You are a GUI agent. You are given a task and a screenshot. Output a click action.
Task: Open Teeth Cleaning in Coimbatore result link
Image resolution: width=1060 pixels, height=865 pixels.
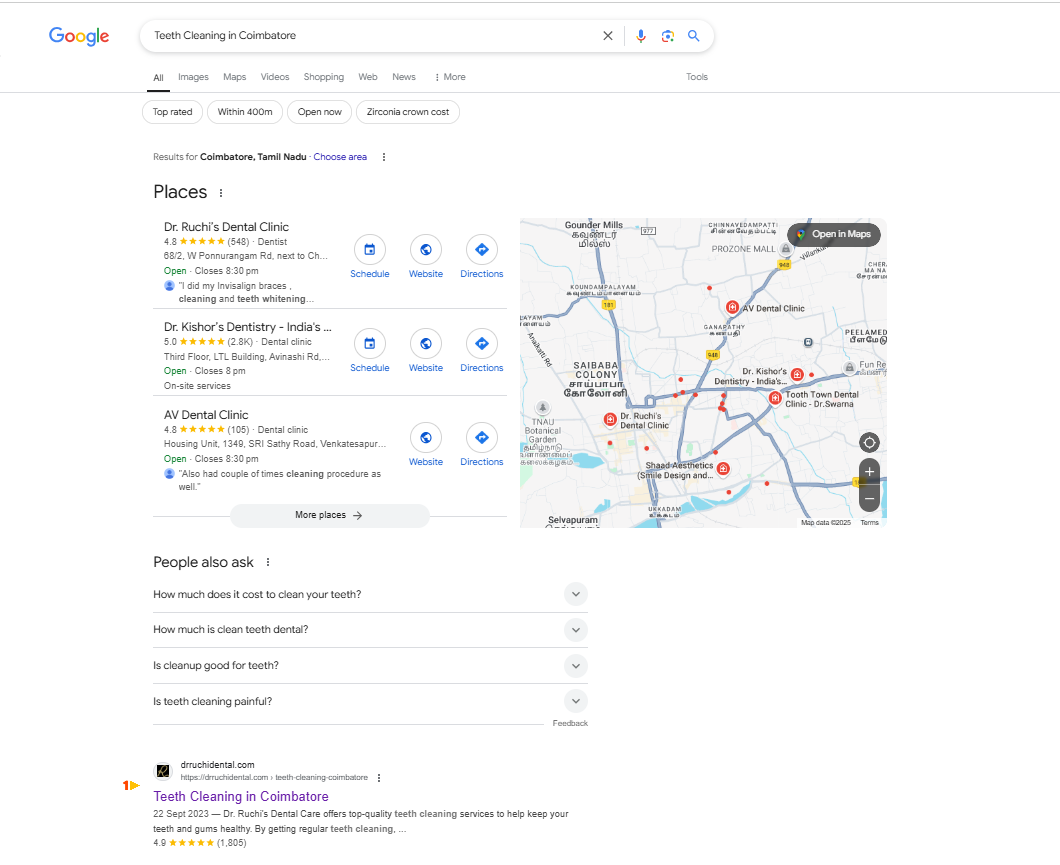pos(241,797)
